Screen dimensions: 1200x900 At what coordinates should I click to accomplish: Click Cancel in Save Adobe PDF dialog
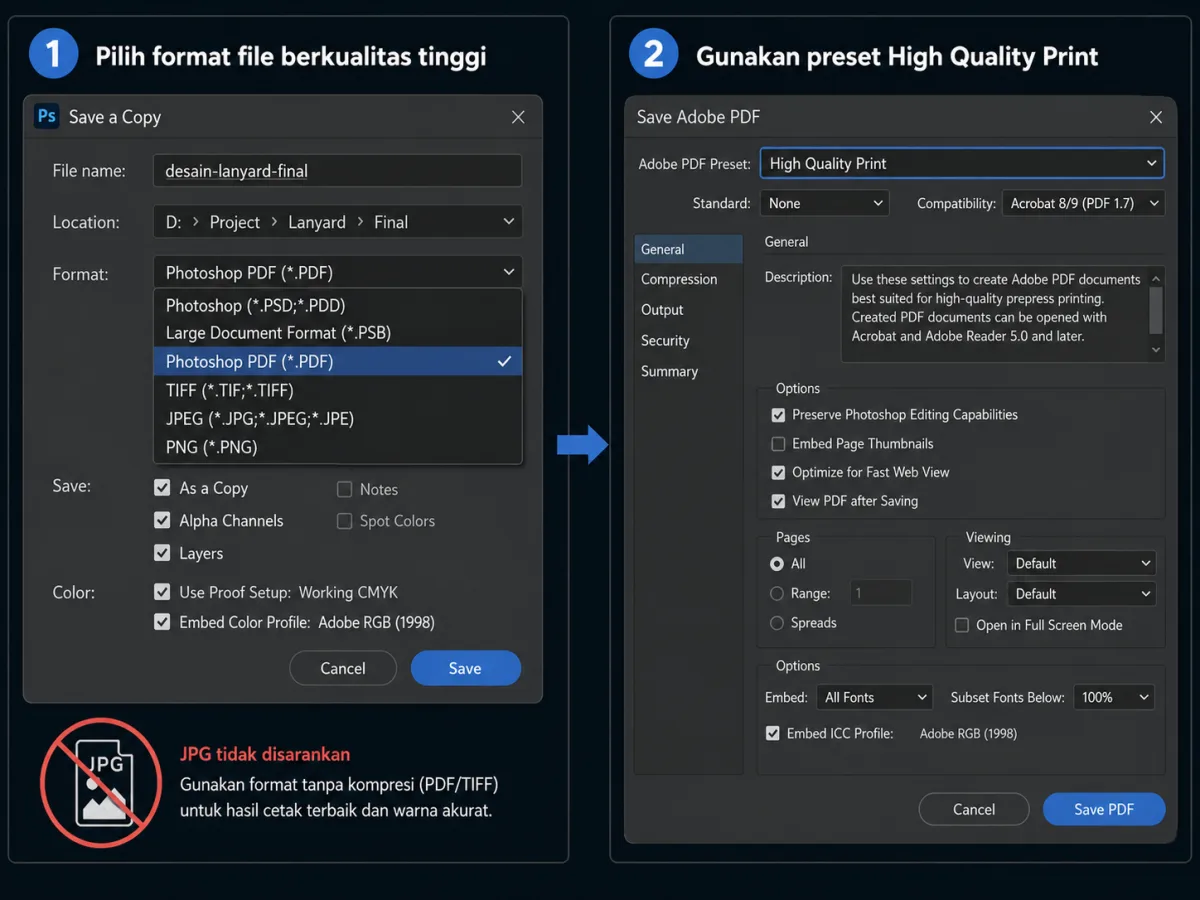[x=974, y=809]
